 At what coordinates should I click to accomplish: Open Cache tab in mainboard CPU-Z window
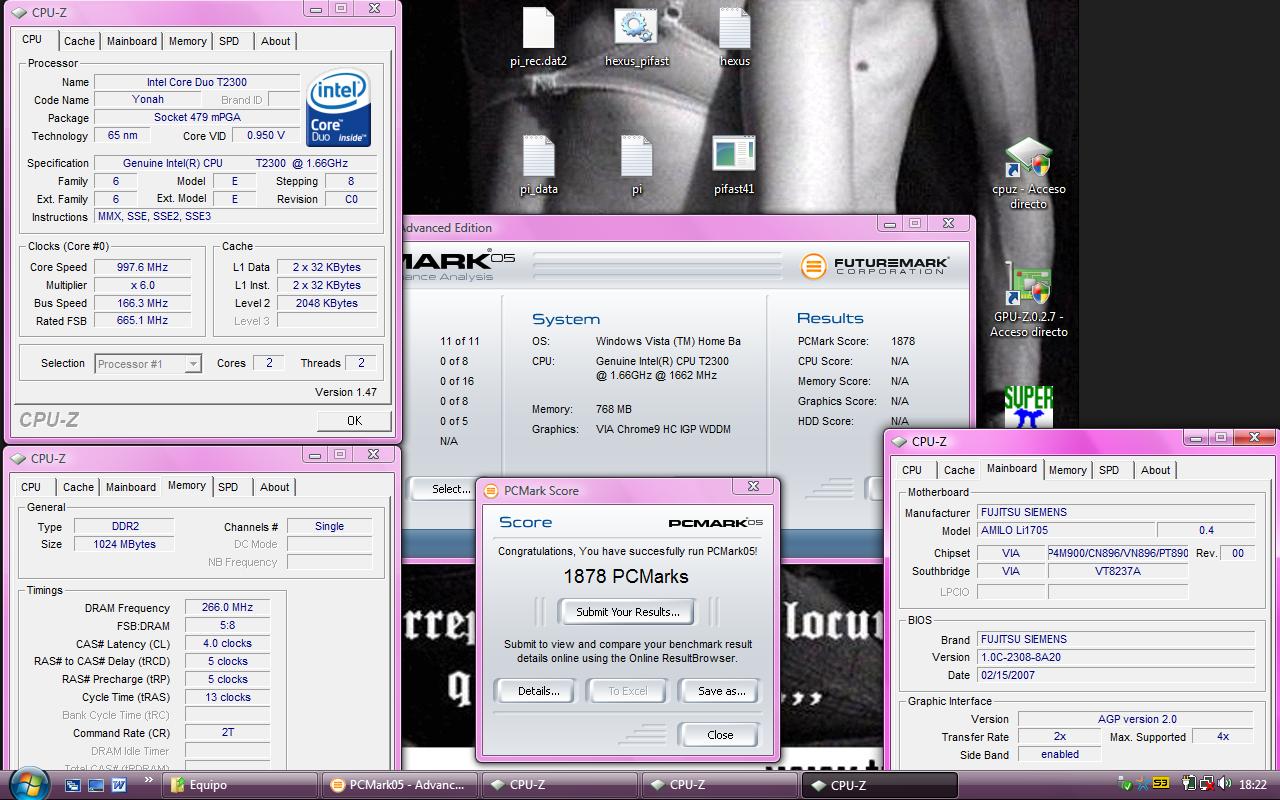pyautogui.click(x=959, y=470)
